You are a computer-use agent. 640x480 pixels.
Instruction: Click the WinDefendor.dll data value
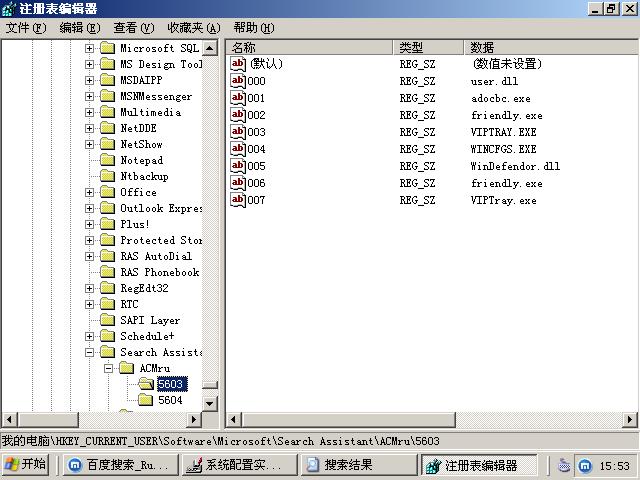tap(515, 166)
